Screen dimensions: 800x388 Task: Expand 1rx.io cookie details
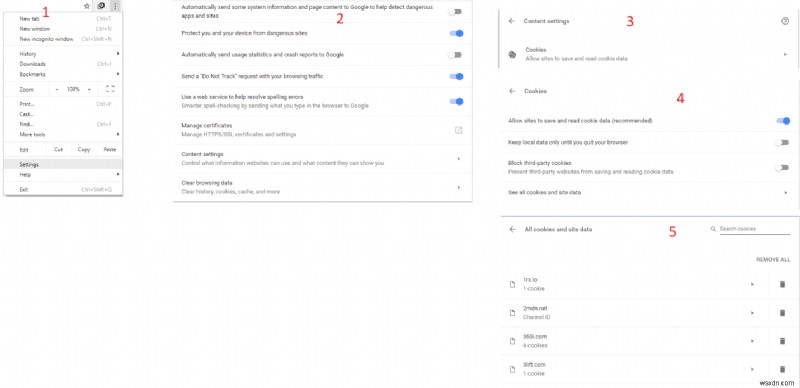(x=752, y=284)
